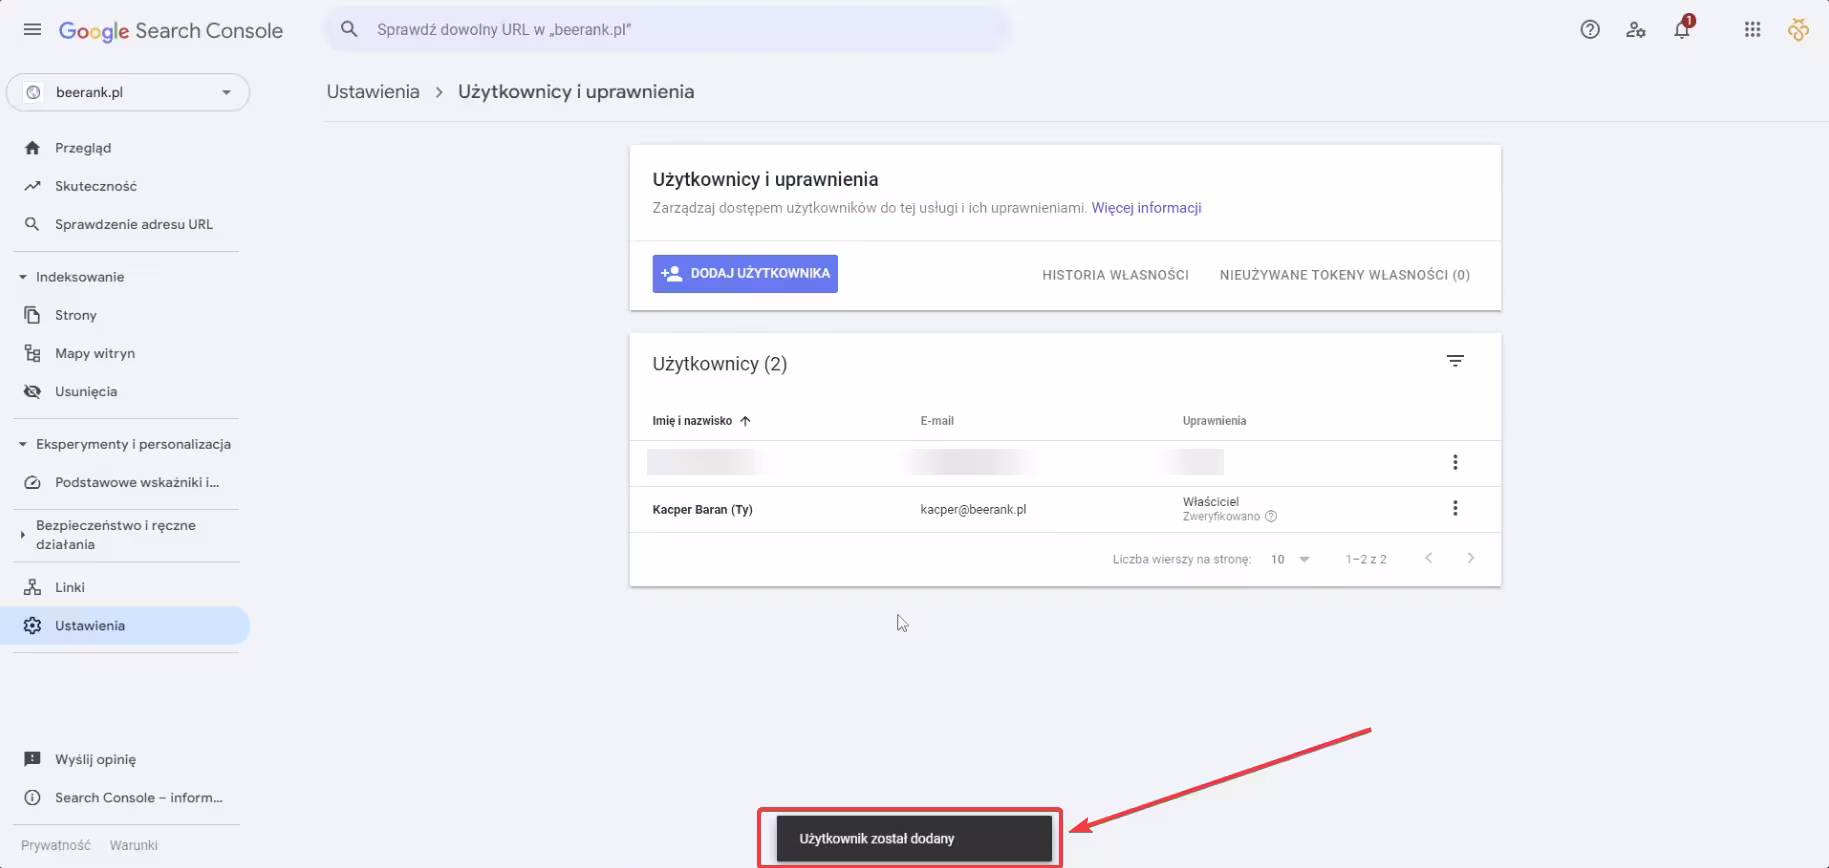Image resolution: width=1829 pixels, height=868 pixels.
Task: Open the main hamburger menu
Action: pos(32,30)
